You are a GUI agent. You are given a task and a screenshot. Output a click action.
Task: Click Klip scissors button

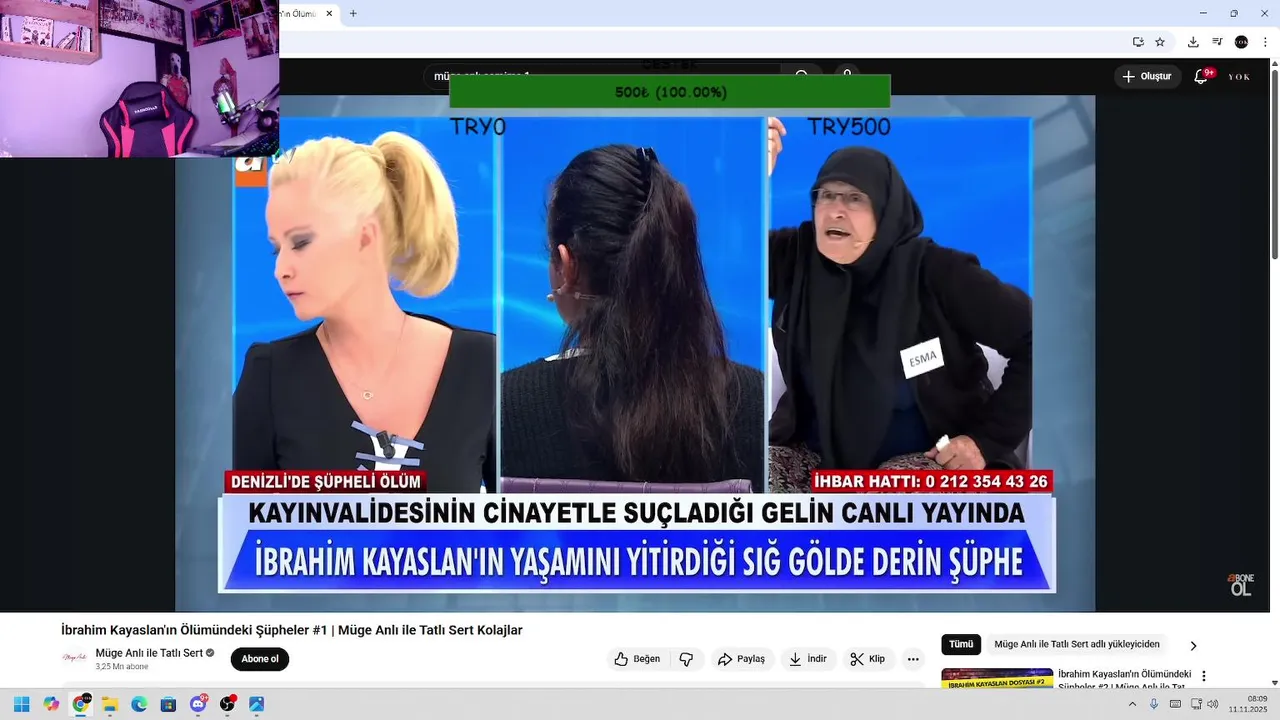(868, 659)
